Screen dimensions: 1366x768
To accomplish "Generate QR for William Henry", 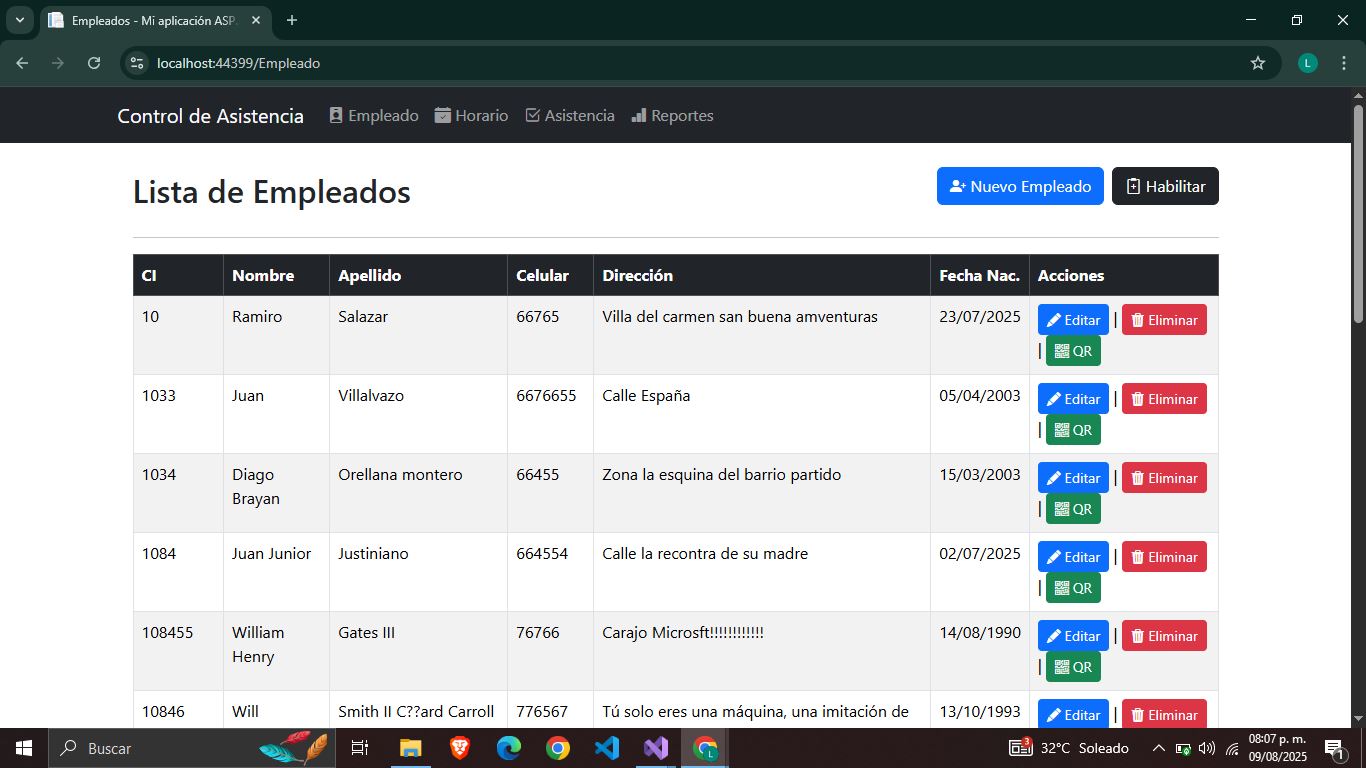I will [x=1073, y=667].
